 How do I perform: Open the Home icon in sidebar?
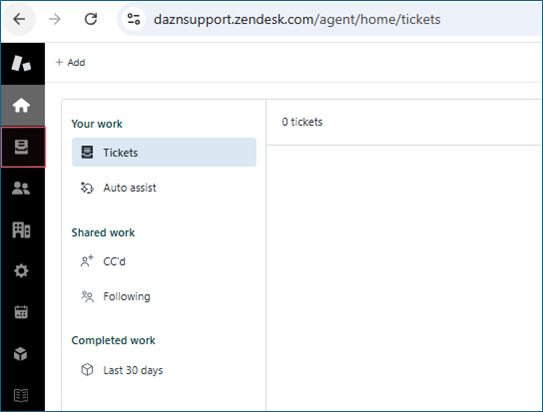pyautogui.click(x=21, y=105)
